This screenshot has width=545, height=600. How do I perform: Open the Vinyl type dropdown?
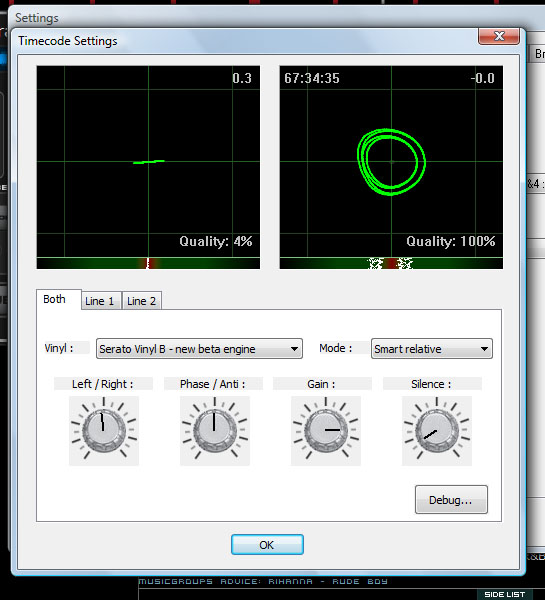(199, 349)
